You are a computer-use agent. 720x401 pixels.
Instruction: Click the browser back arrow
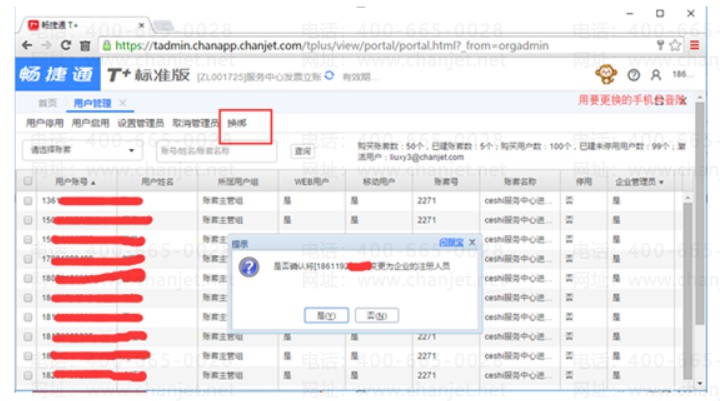tap(27, 45)
